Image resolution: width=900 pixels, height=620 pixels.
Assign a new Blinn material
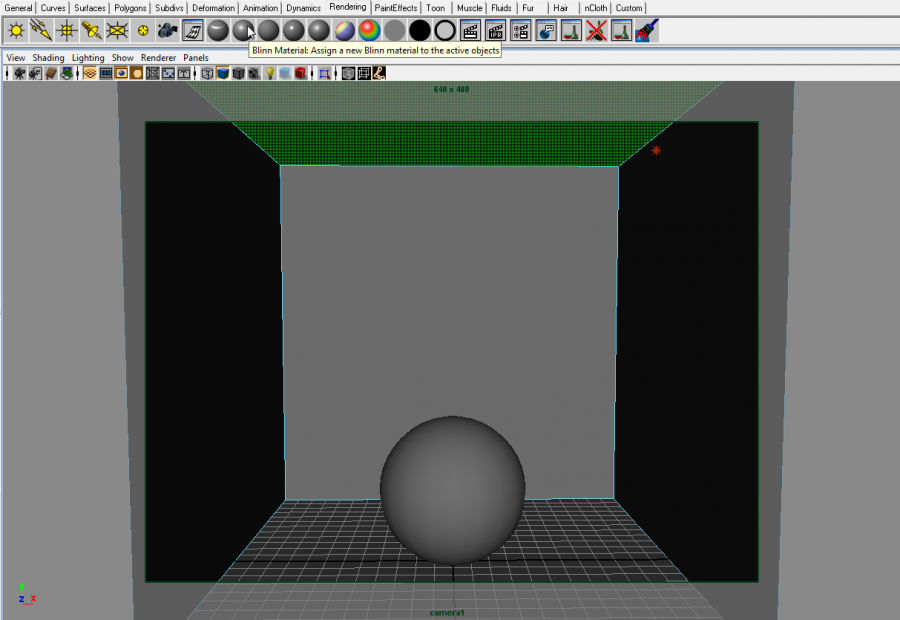point(243,31)
